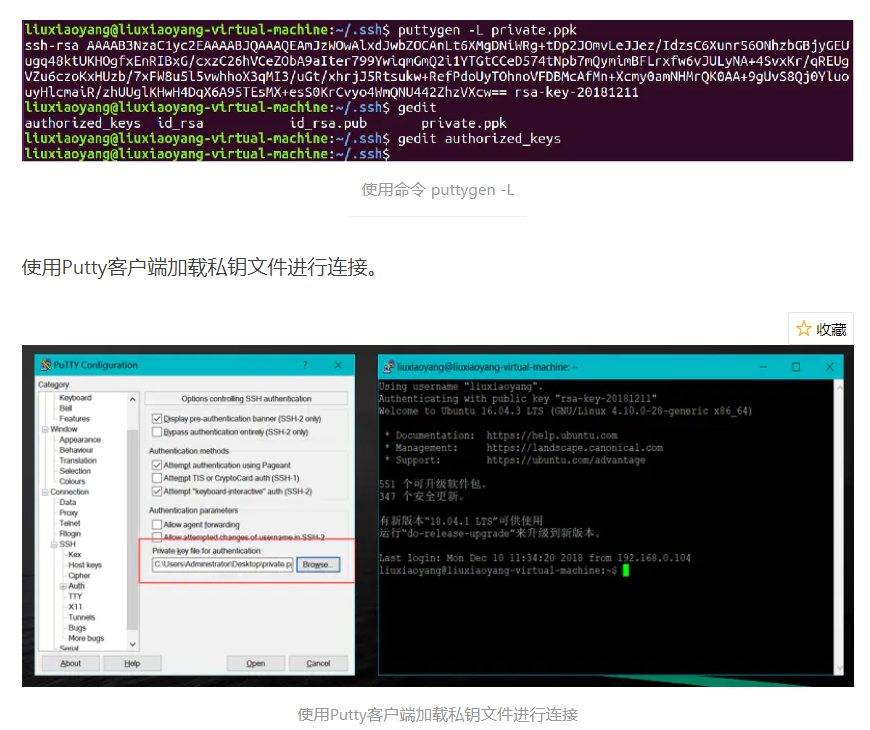Click 'private.ppk' in the file listing
Screen dimensions: 870x730
pos(464,123)
